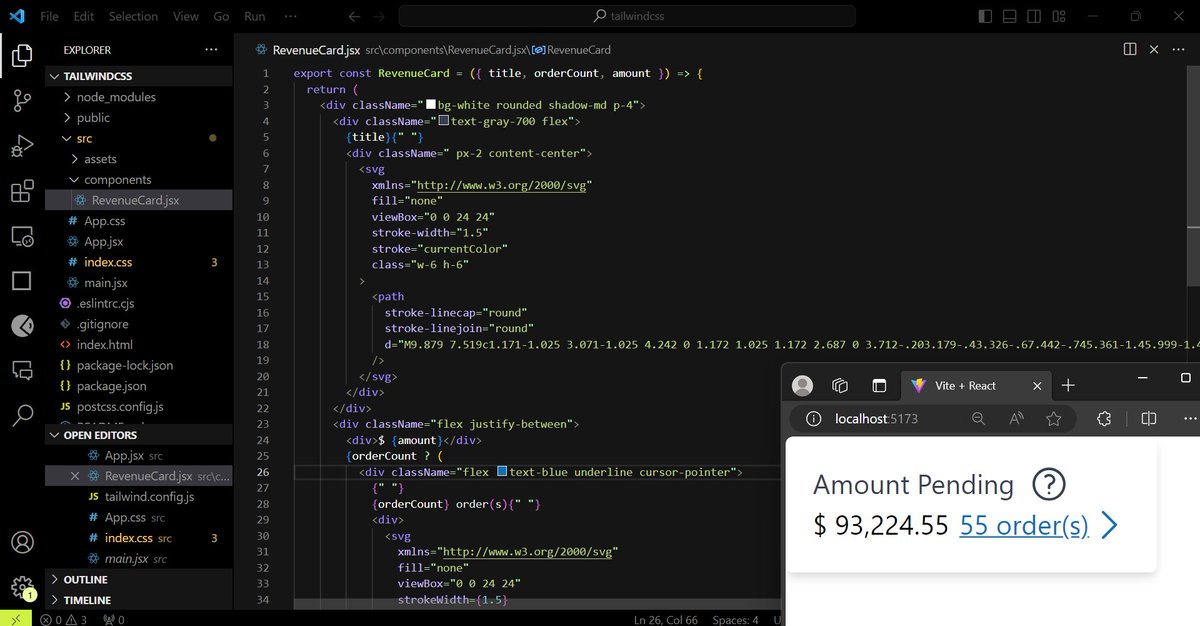Select the Vite + React browser tab
Viewport: 1200px width, 626px height.
pos(974,386)
